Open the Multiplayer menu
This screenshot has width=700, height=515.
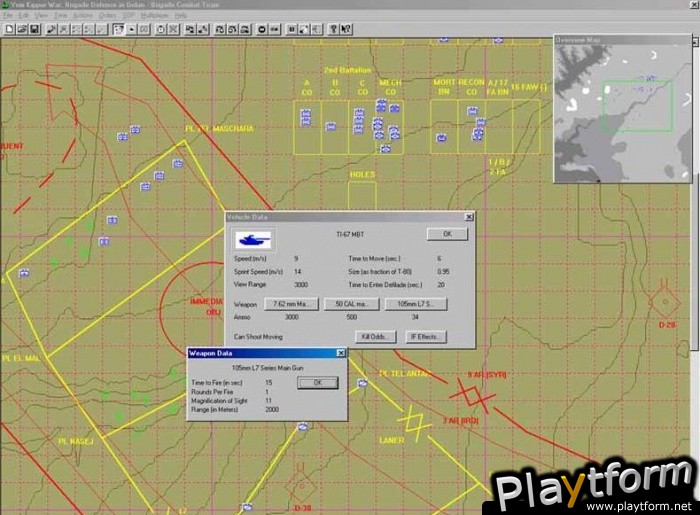(155, 15)
